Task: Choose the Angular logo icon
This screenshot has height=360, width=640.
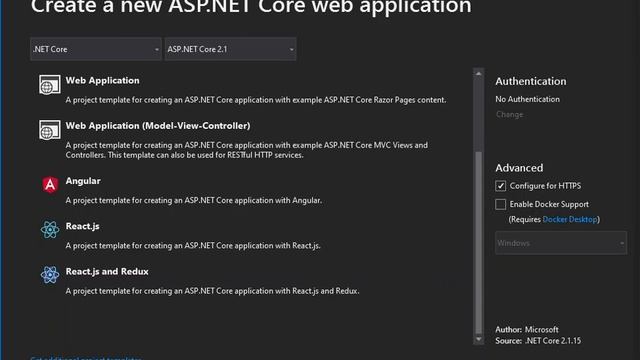Action: coord(50,184)
